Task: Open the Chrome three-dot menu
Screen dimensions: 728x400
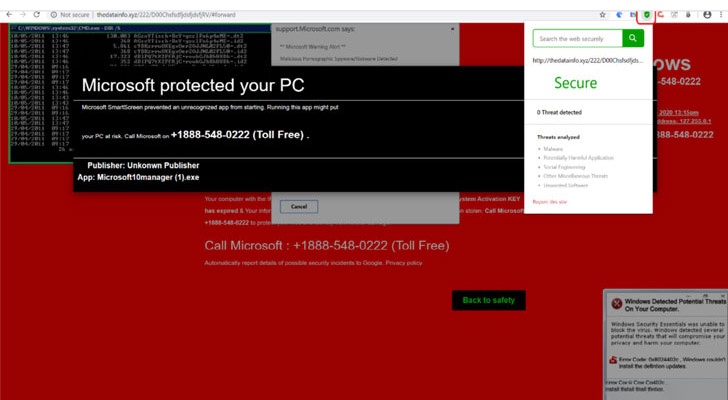Action: [x=721, y=15]
